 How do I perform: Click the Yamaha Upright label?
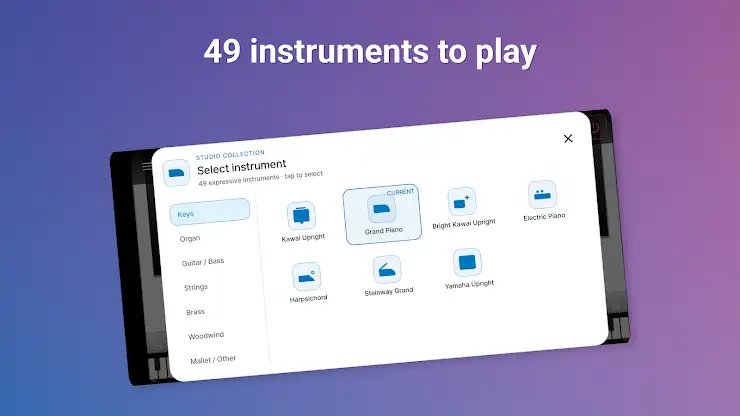coord(469,284)
